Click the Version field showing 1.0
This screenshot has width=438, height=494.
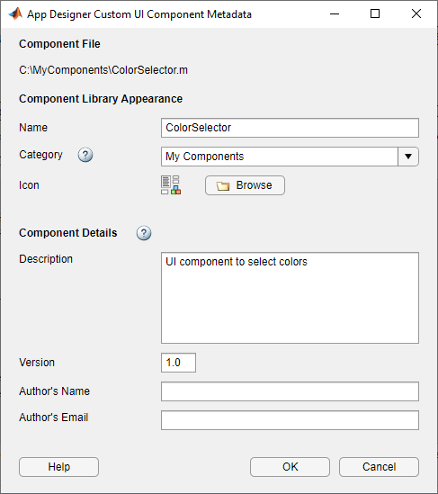[178, 363]
